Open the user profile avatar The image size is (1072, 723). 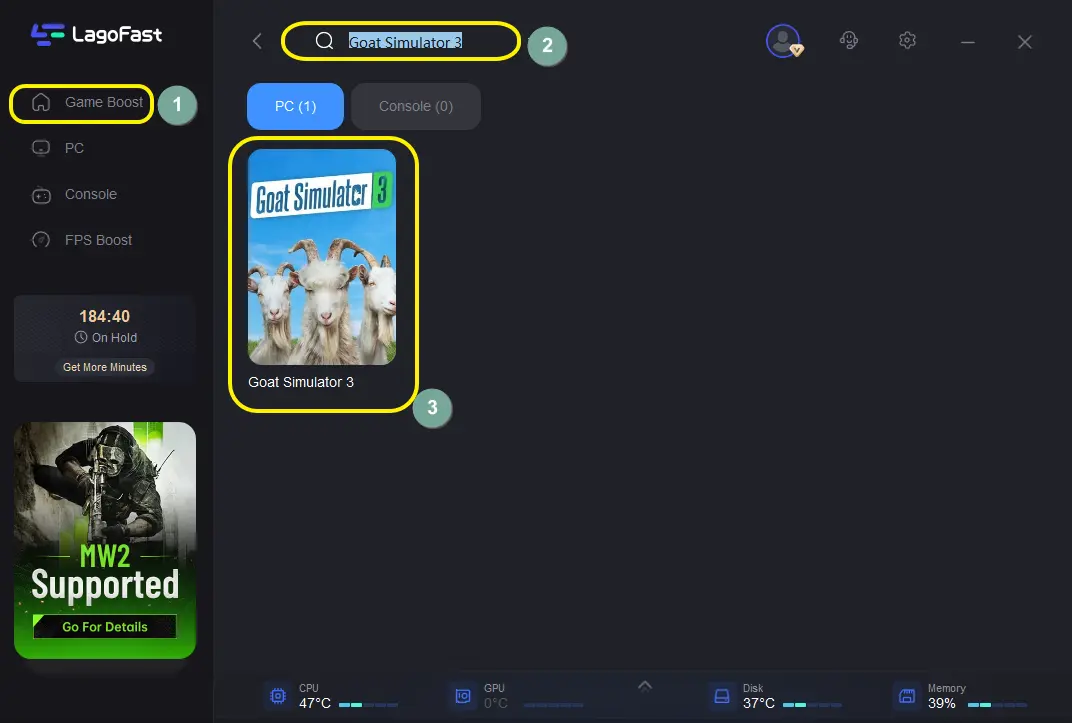pyautogui.click(x=783, y=41)
